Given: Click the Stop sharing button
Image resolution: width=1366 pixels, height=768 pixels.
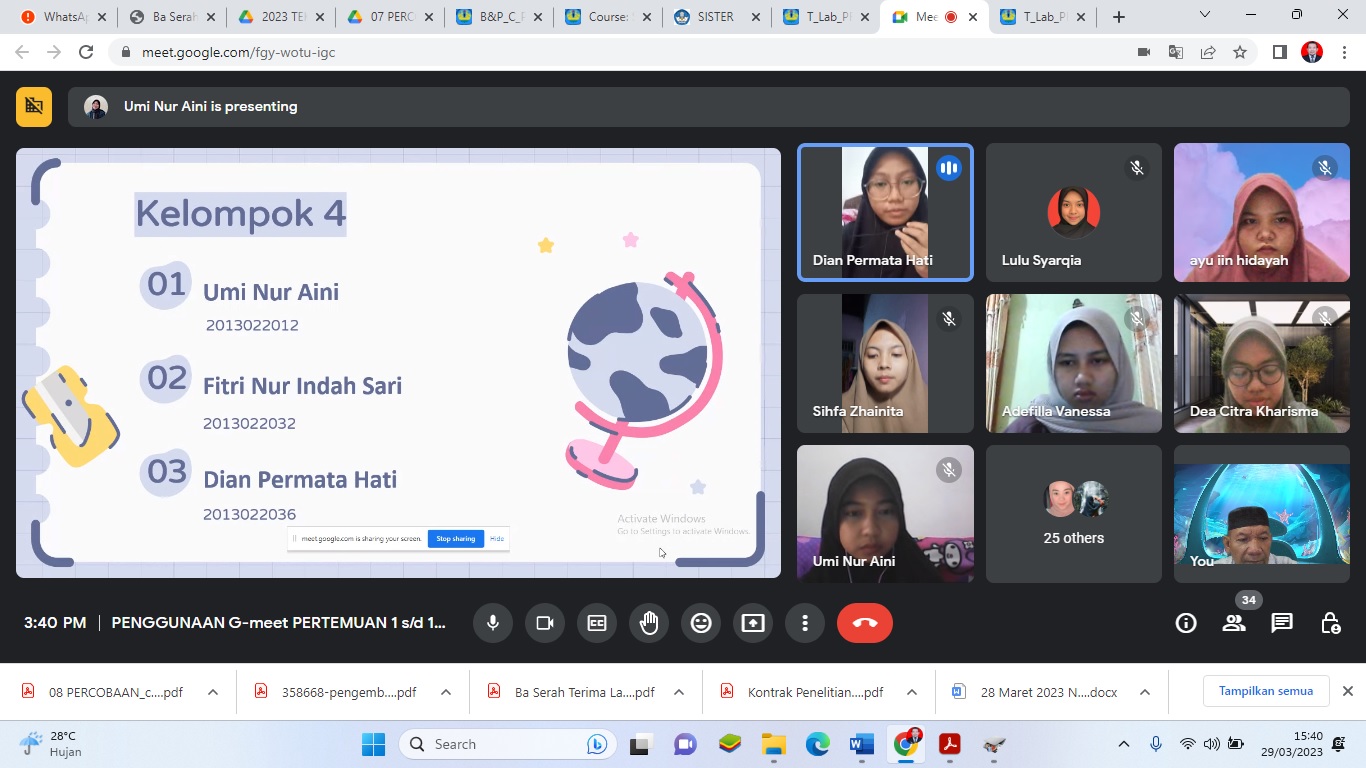Looking at the screenshot, I should click(455, 539).
